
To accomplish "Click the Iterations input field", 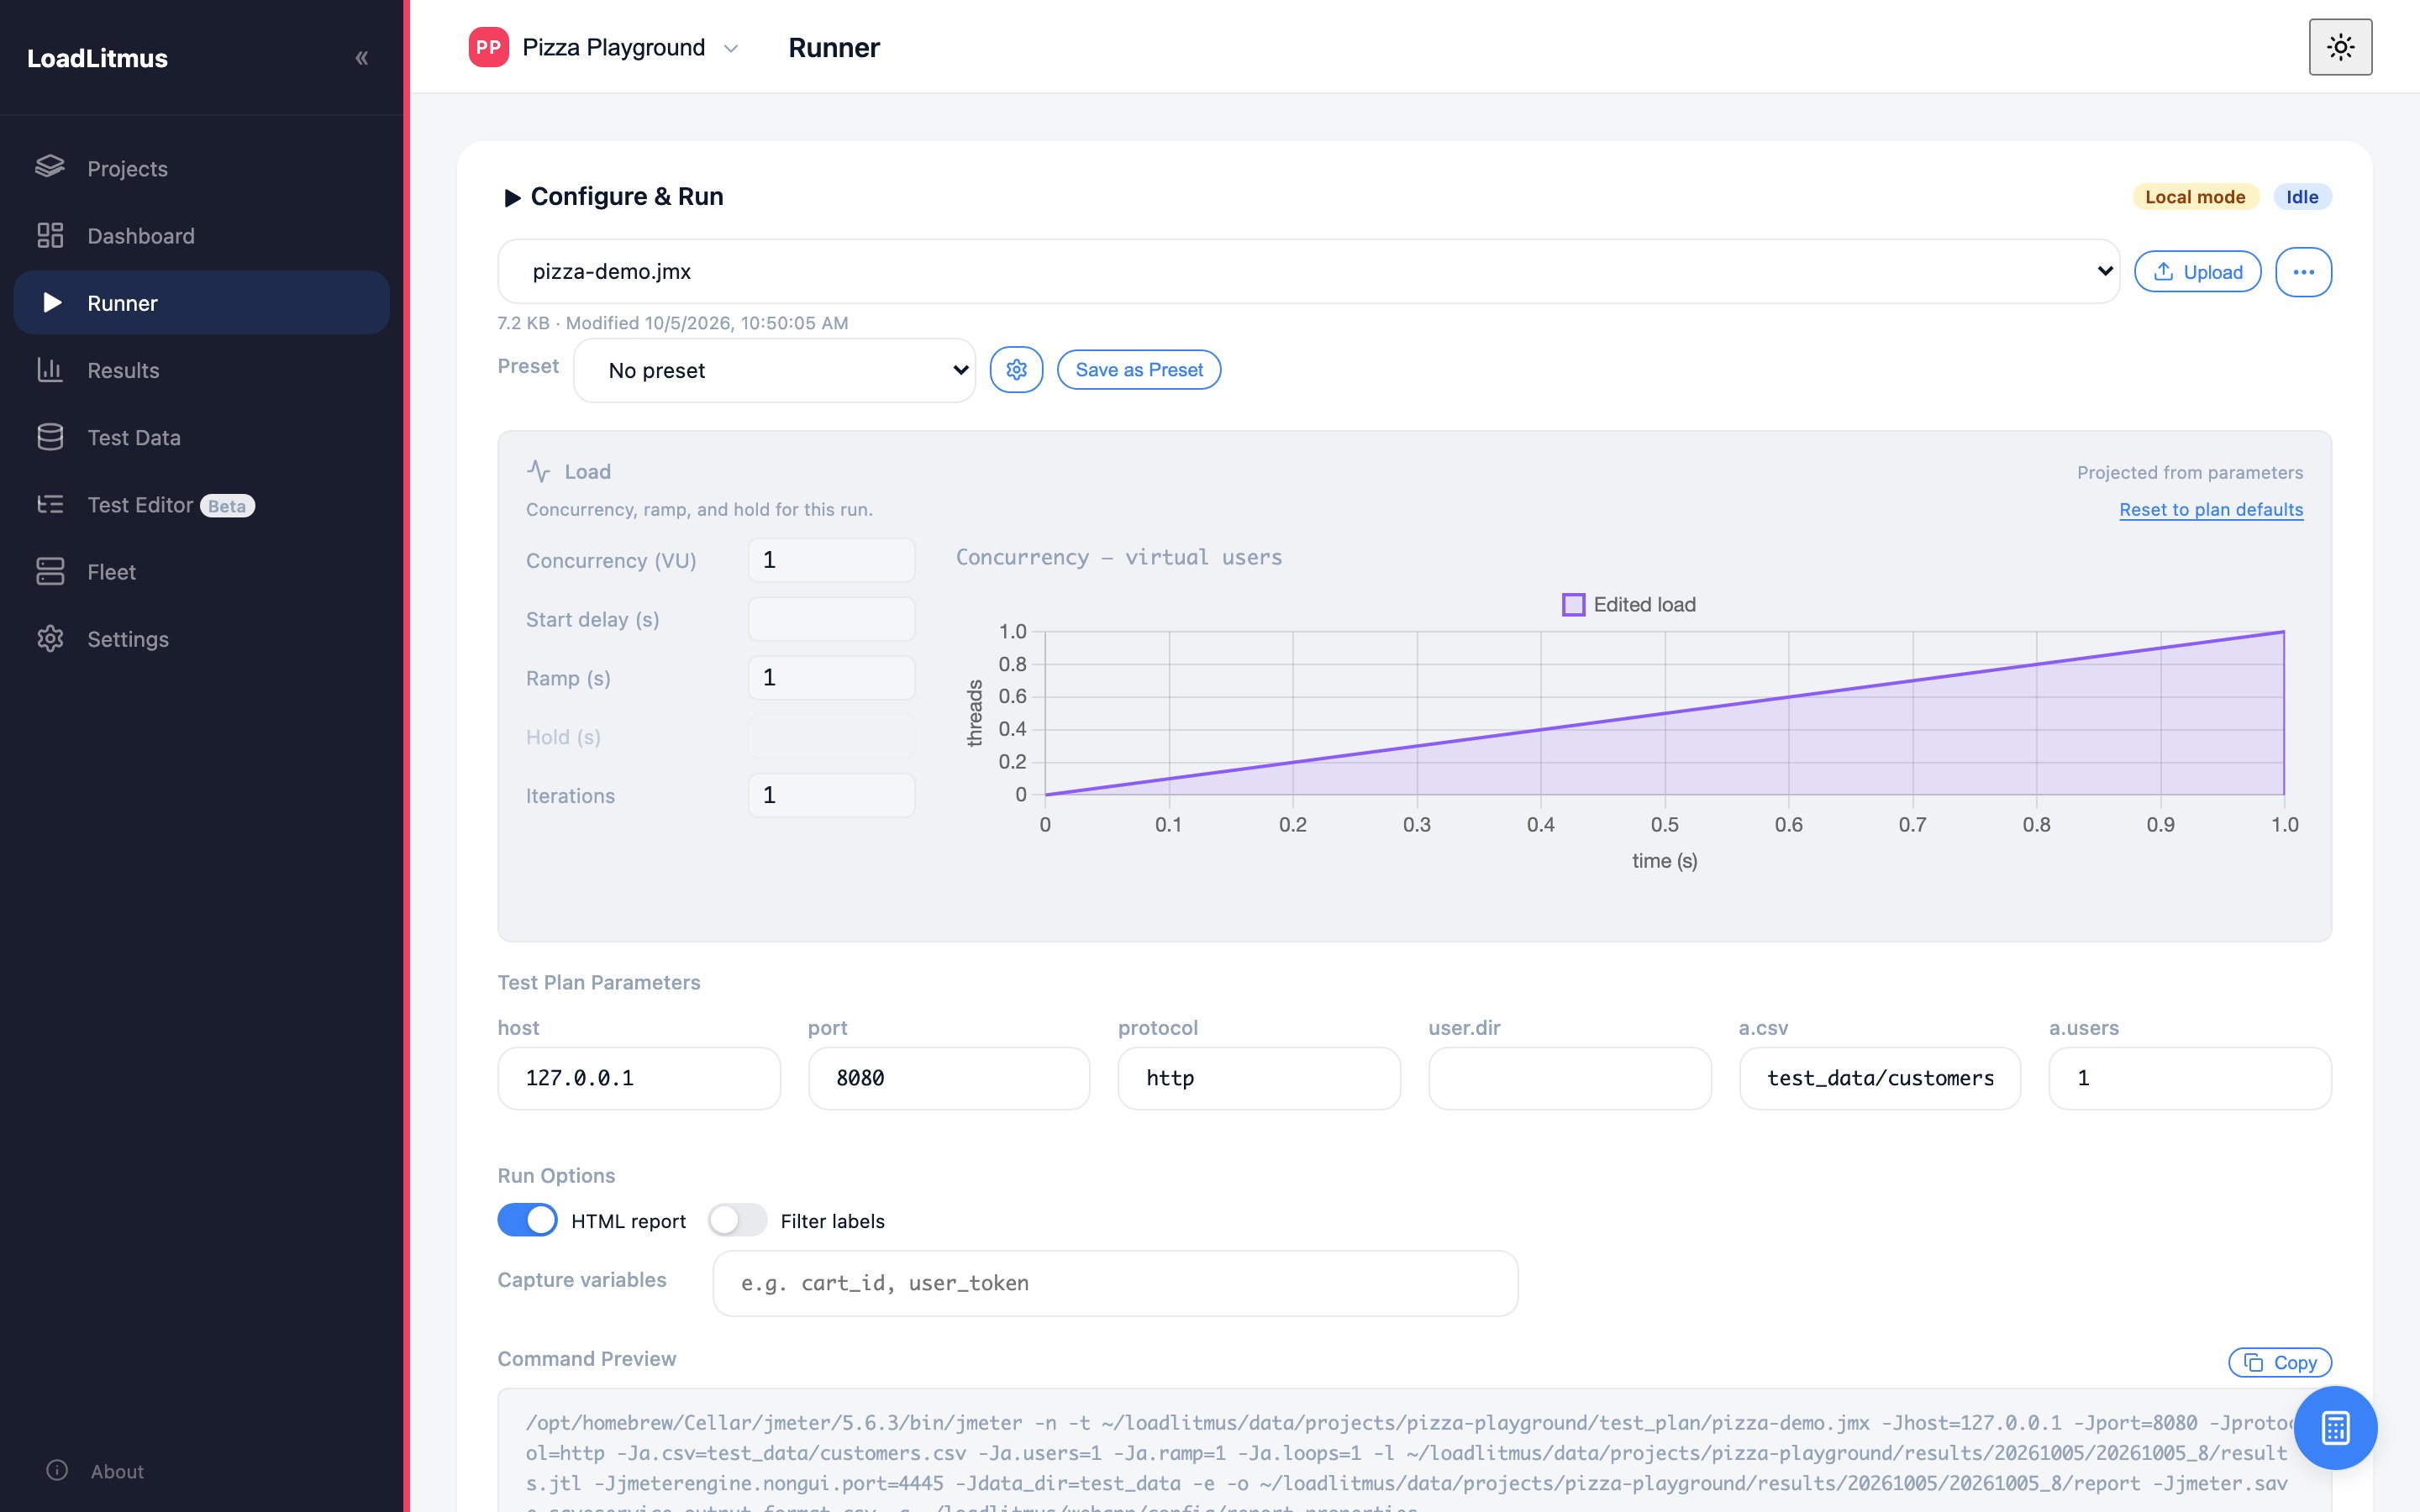I will point(831,795).
